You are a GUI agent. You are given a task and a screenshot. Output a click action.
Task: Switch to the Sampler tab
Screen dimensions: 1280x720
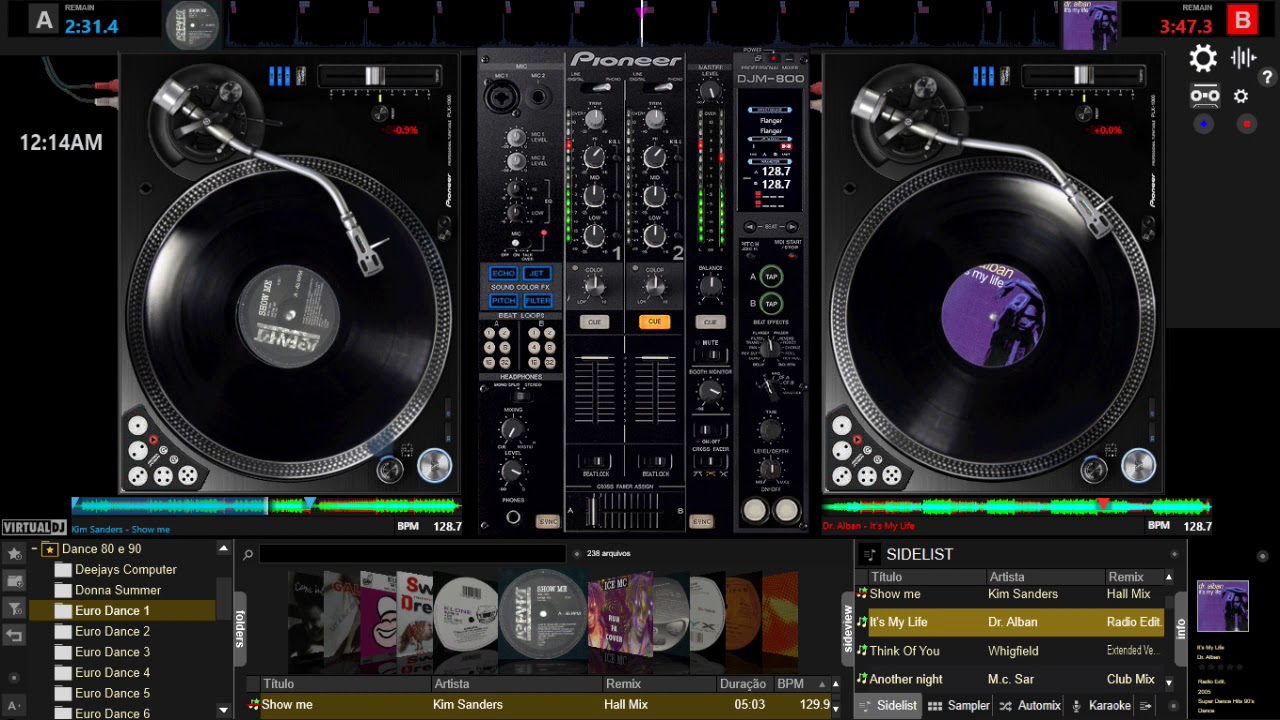(958, 706)
